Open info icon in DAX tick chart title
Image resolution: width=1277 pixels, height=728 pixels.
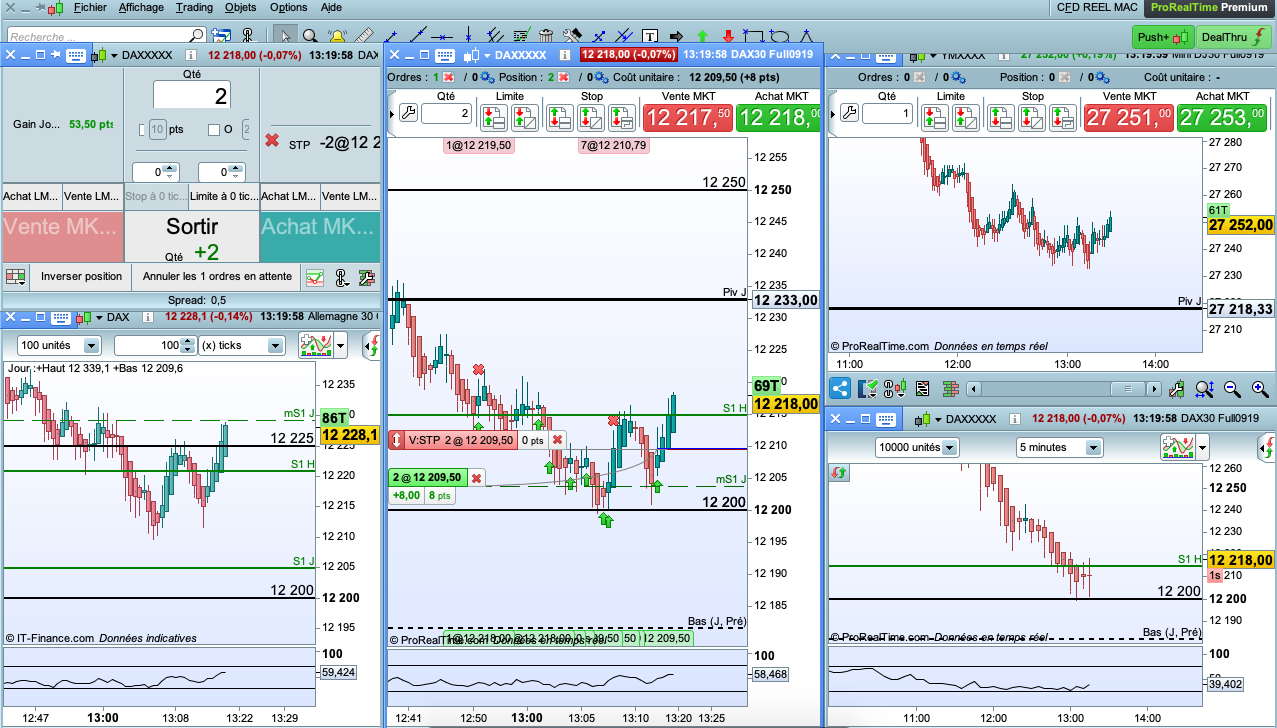pos(148,317)
